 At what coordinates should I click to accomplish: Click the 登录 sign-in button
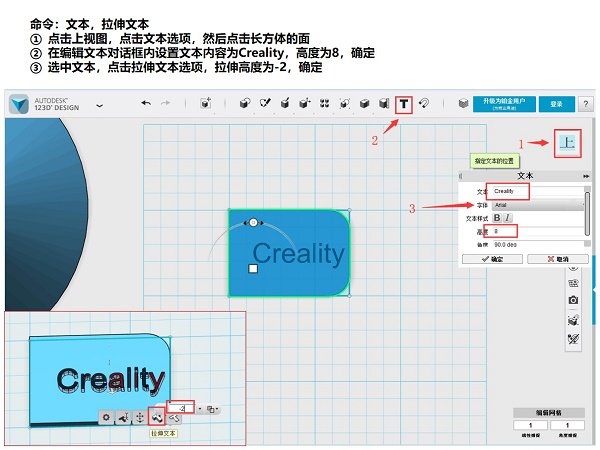pyautogui.click(x=556, y=104)
